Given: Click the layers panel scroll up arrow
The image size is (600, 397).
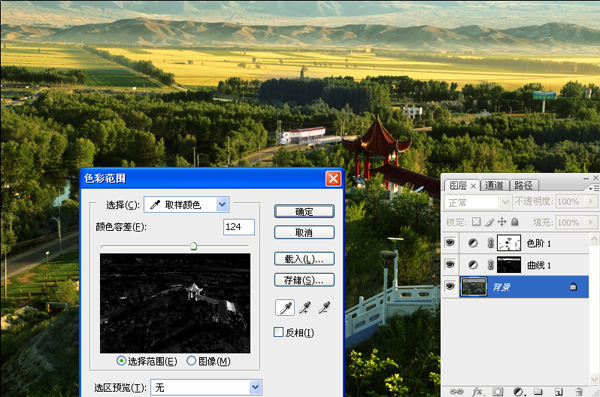Looking at the screenshot, I should [594, 239].
